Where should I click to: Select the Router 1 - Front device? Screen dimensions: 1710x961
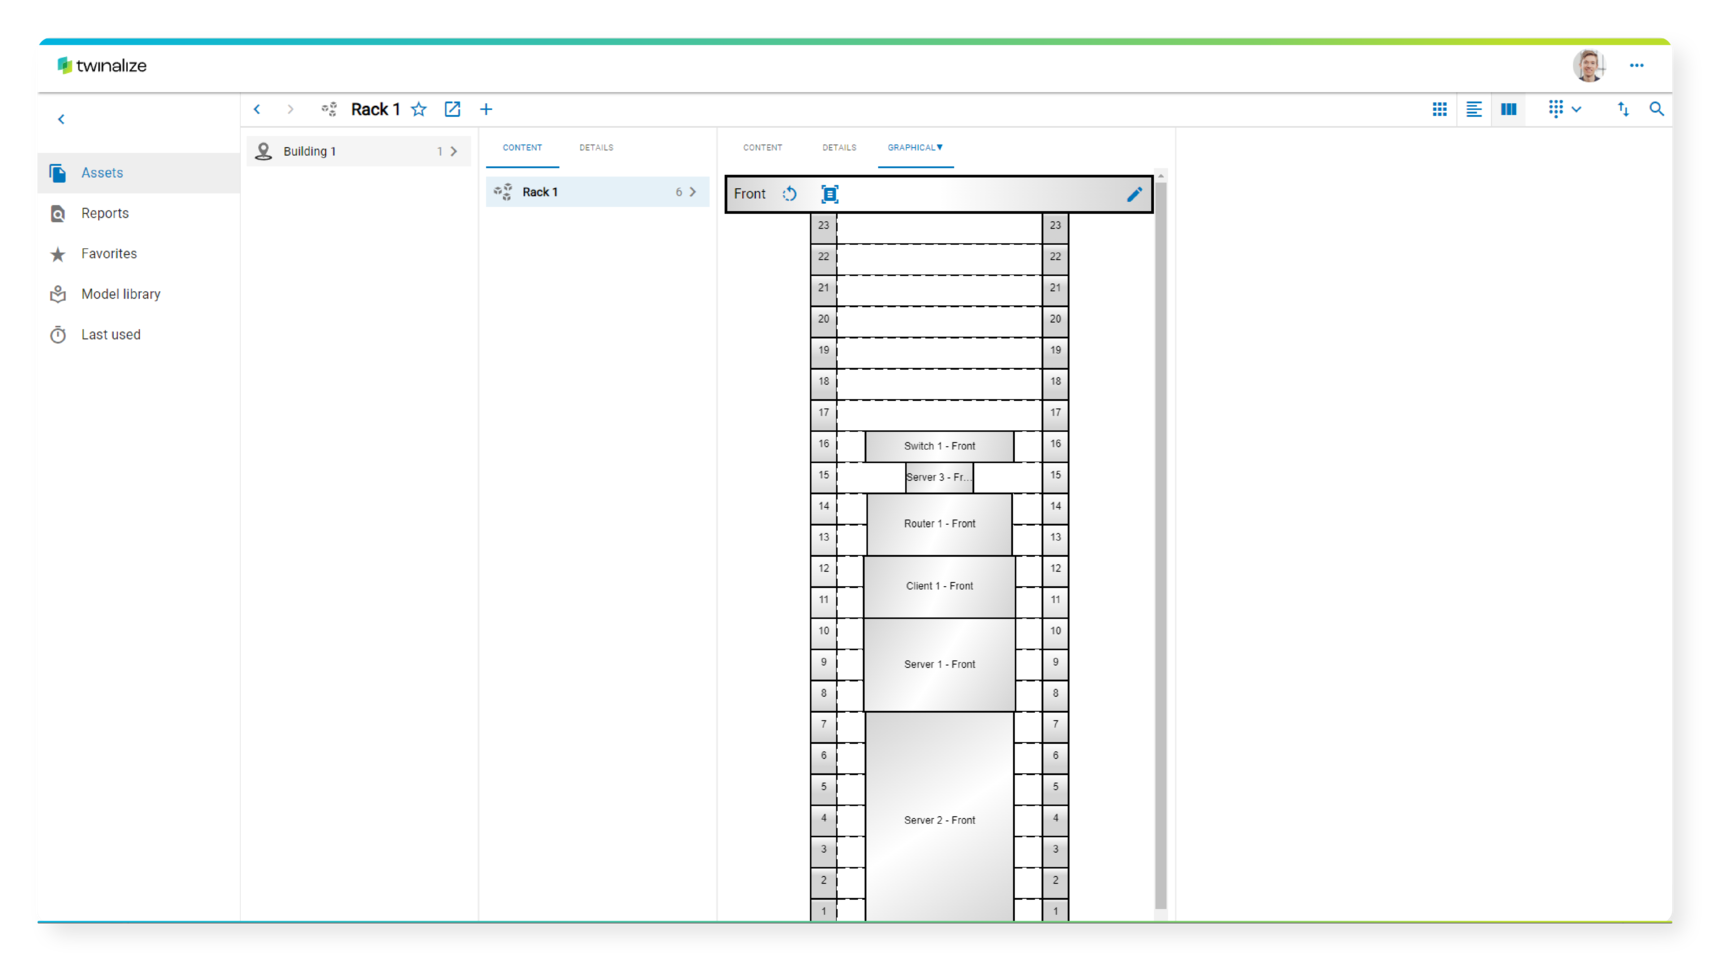[939, 524]
